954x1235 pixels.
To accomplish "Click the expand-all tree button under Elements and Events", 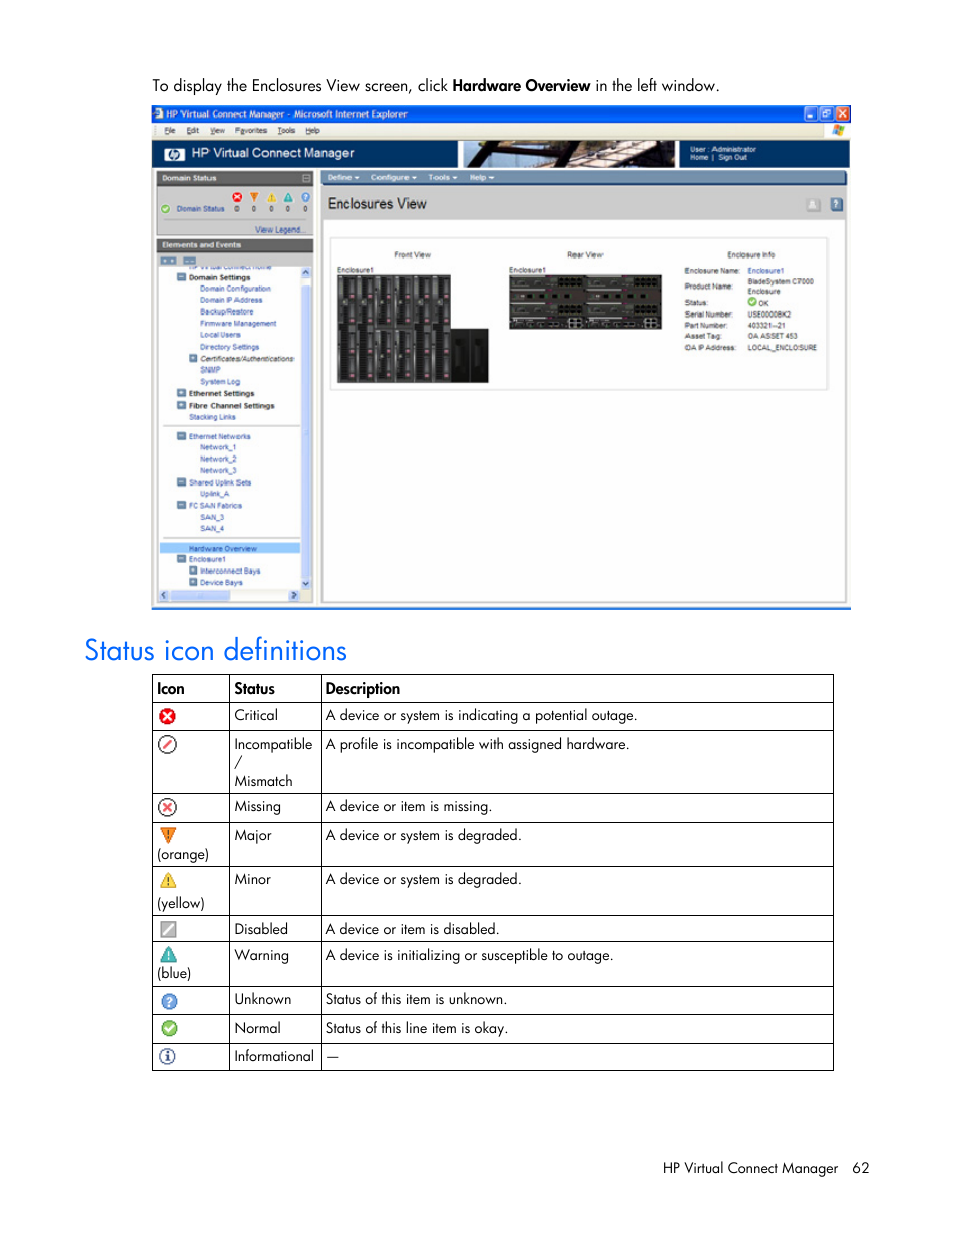I will pyautogui.click(x=168, y=260).
